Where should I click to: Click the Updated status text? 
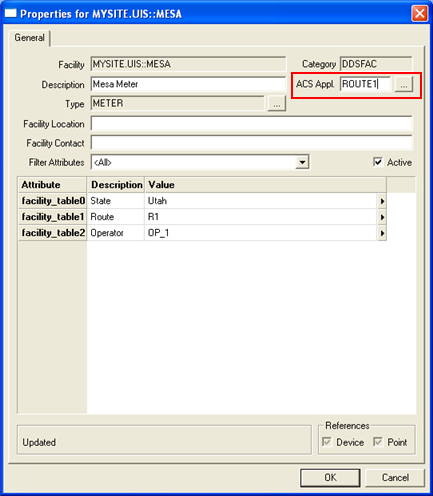tap(39, 442)
